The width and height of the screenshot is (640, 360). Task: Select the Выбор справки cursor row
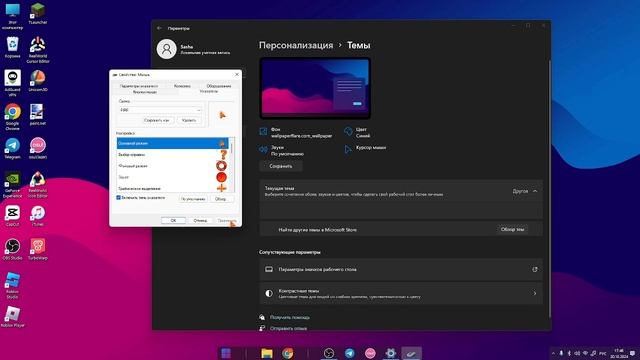[x=172, y=155]
